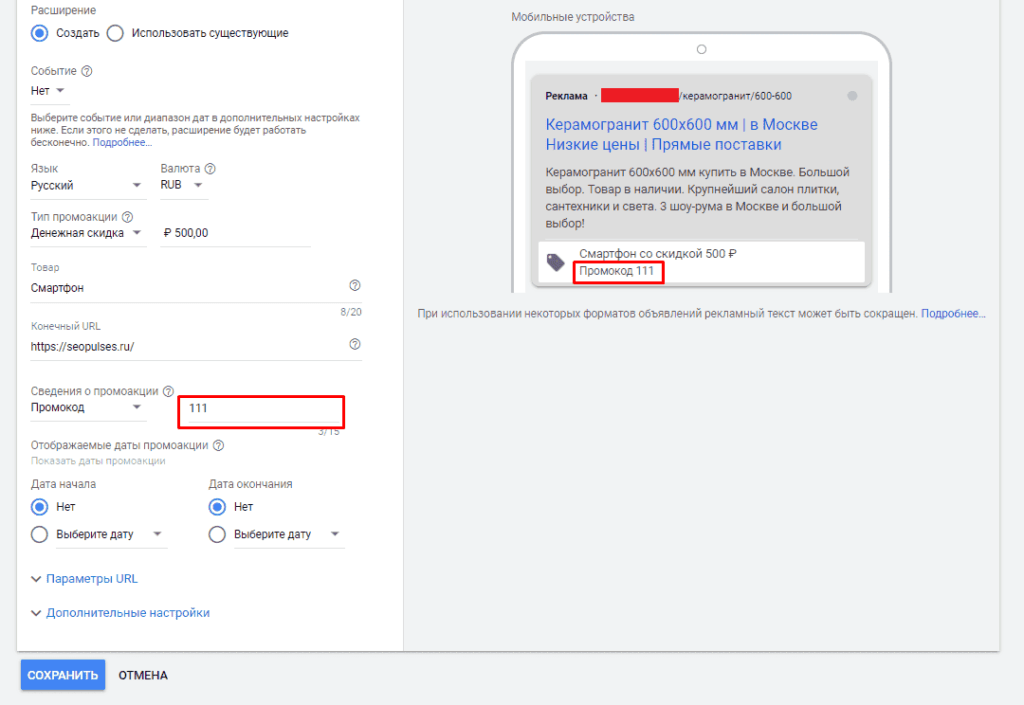Screen dimensions: 1024x705
Task: Select Выберите дату radio under Дата окончания
Action: point(217,534)
